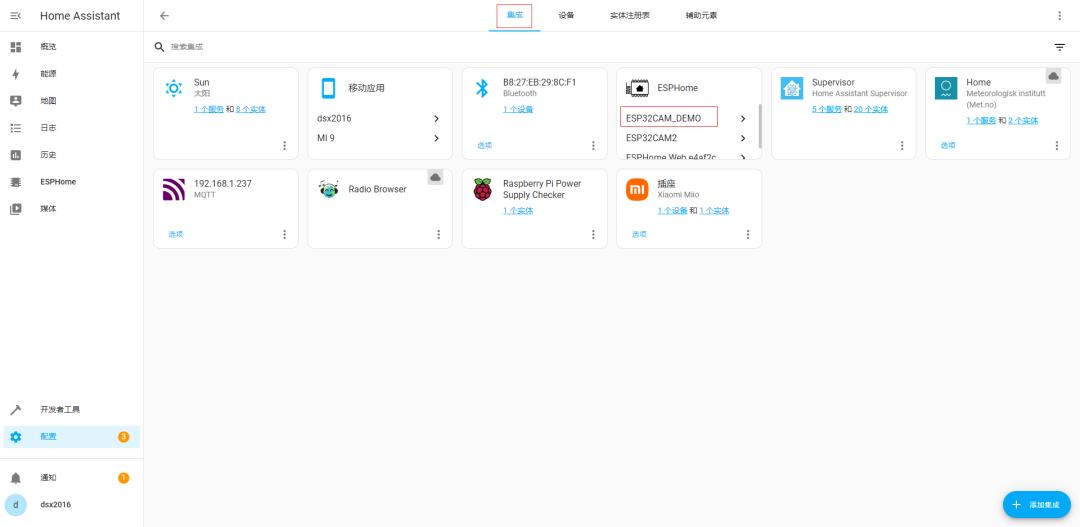Viewport: 1080px width, 527px height.
Task: Open the top-right page overflow menu
Action: (x=1059, y=16)
